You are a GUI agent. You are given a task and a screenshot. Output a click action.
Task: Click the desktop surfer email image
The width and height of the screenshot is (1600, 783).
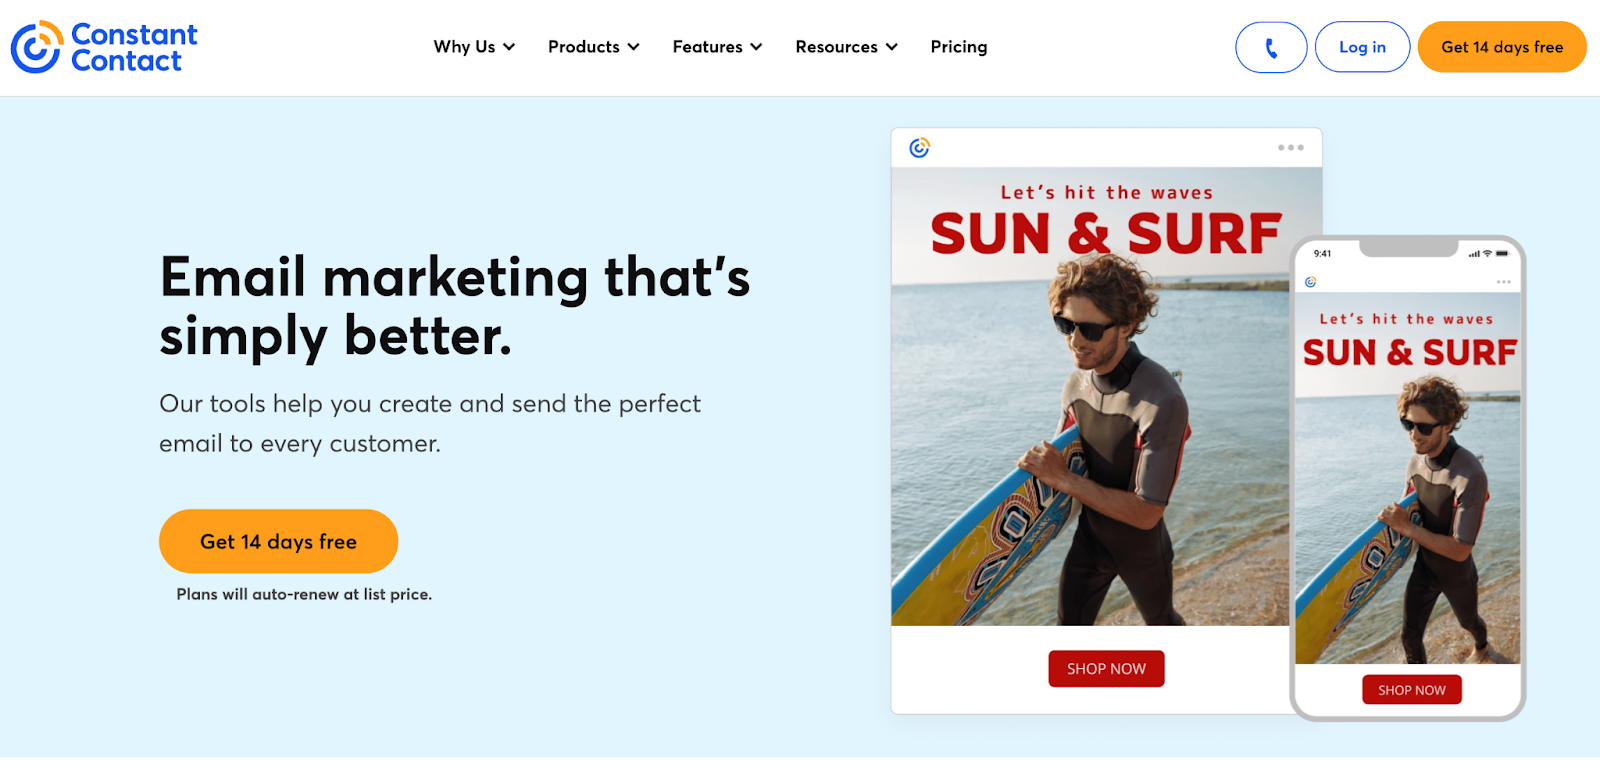click(1090, 420)
